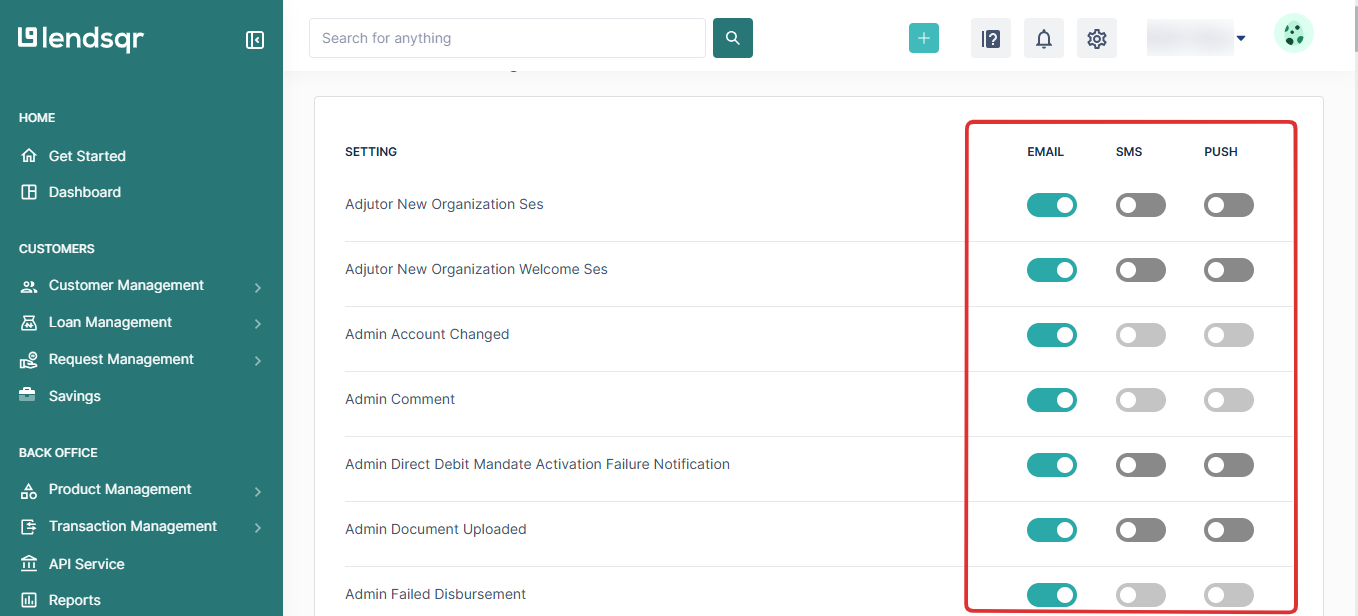Enable Push for Adjutor New Organization Ses
The image size is (1358, 616).
pyautogui.click(x=1229, y=205)
